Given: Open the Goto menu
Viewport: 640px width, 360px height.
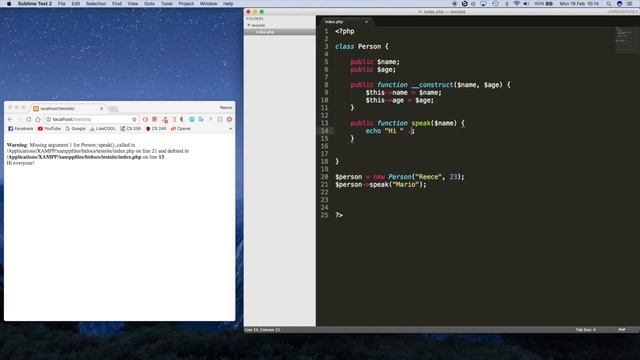Looking at the screenshot, I should [149, 4].
